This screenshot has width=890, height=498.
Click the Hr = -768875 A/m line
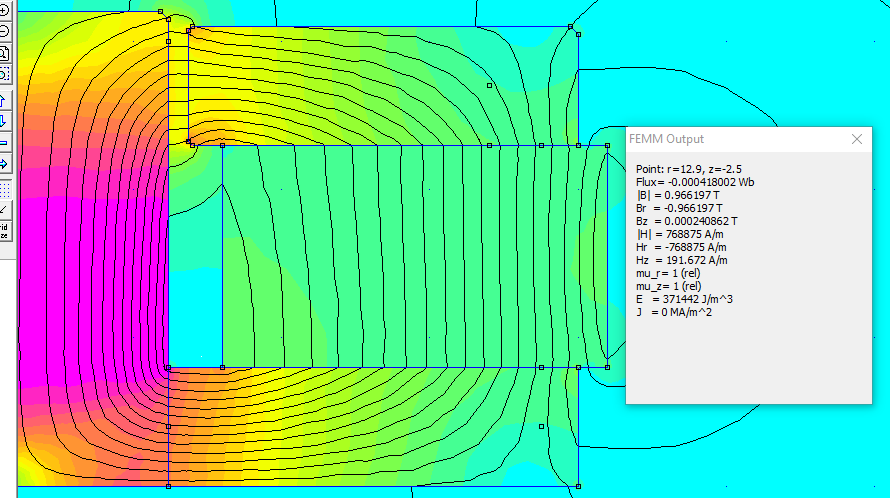coord(681,248)
